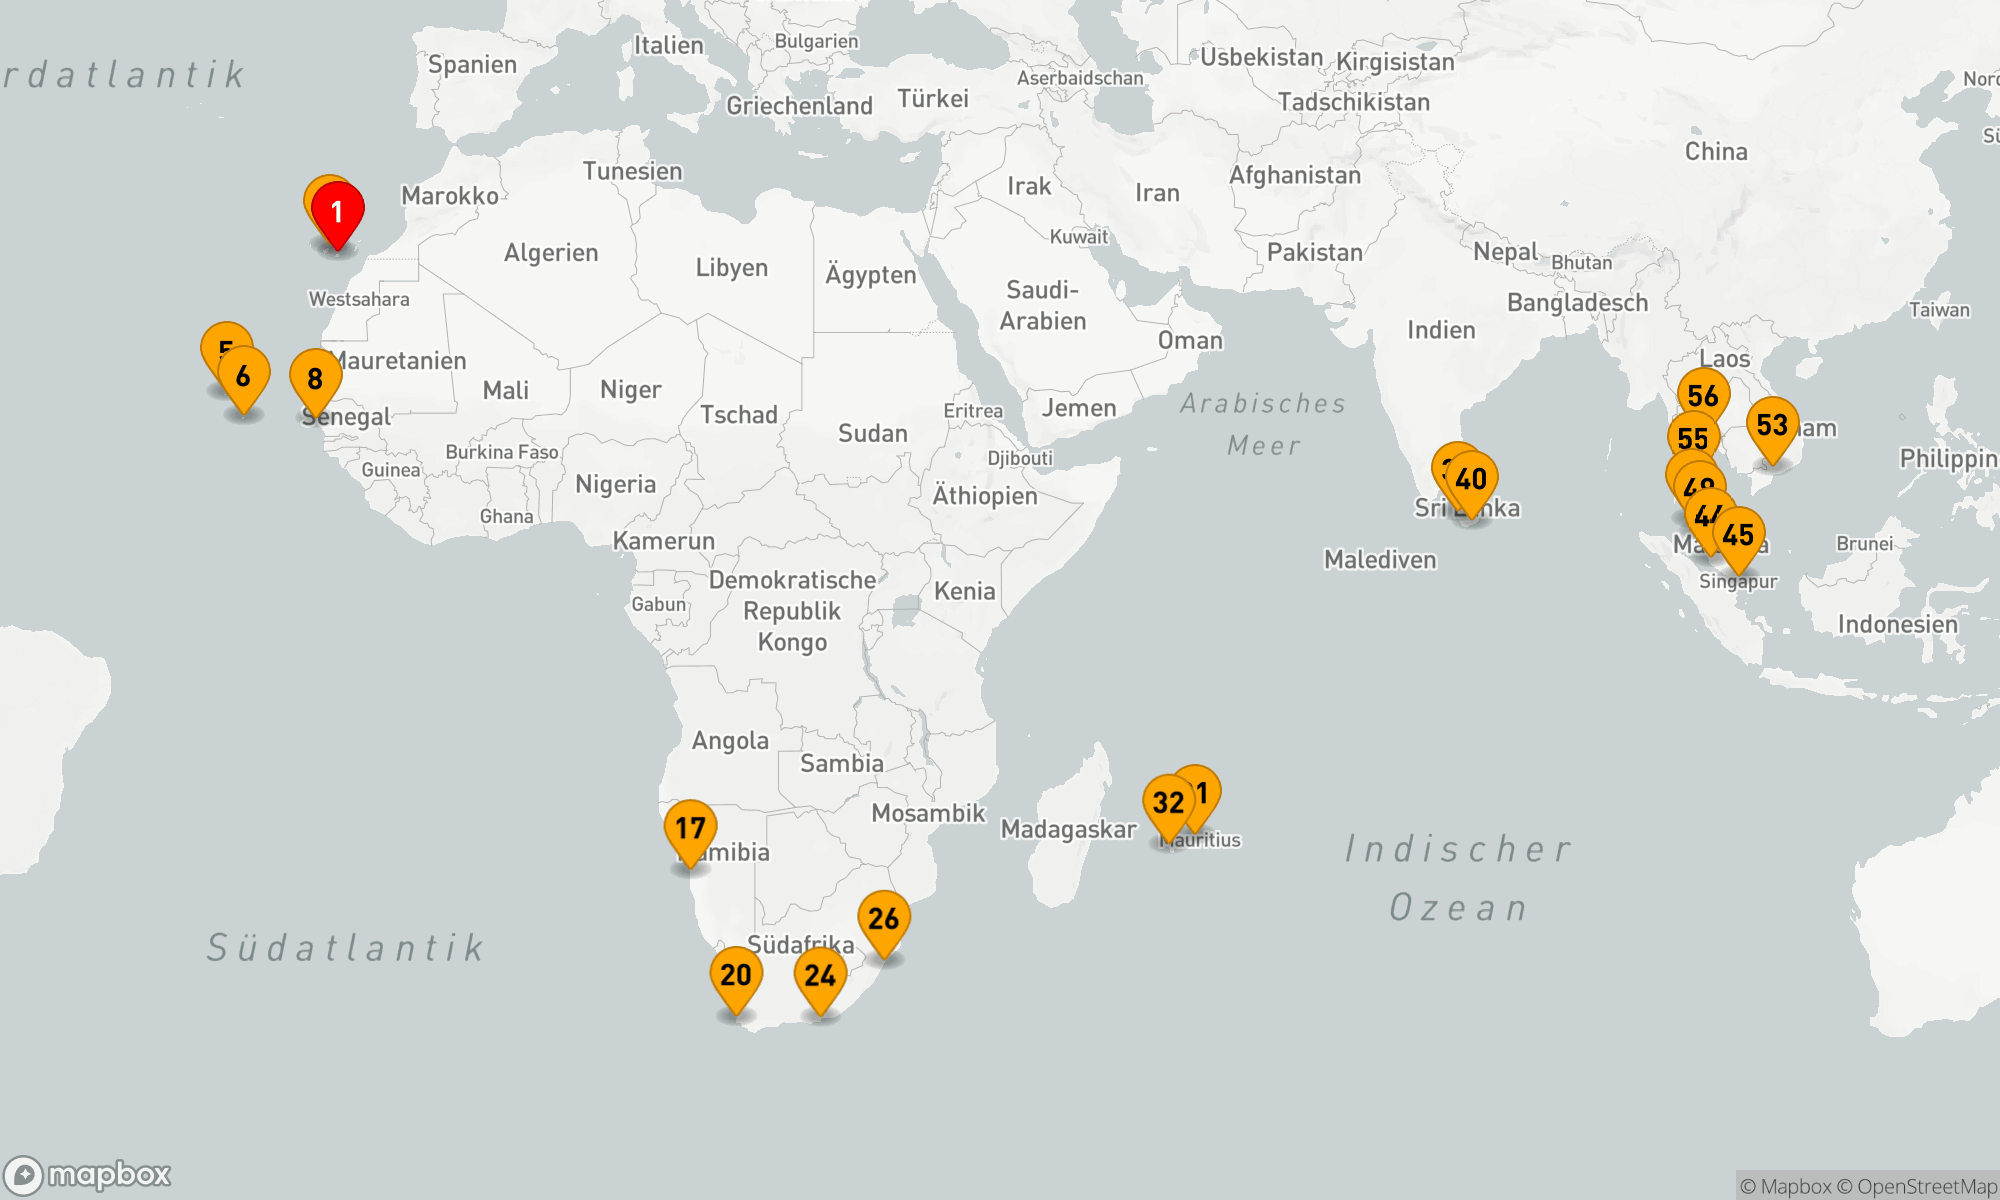Viewport: 2000px width, 1200px height.
Task: Click the Madagaskar map label
Action: coord(1068,829)
